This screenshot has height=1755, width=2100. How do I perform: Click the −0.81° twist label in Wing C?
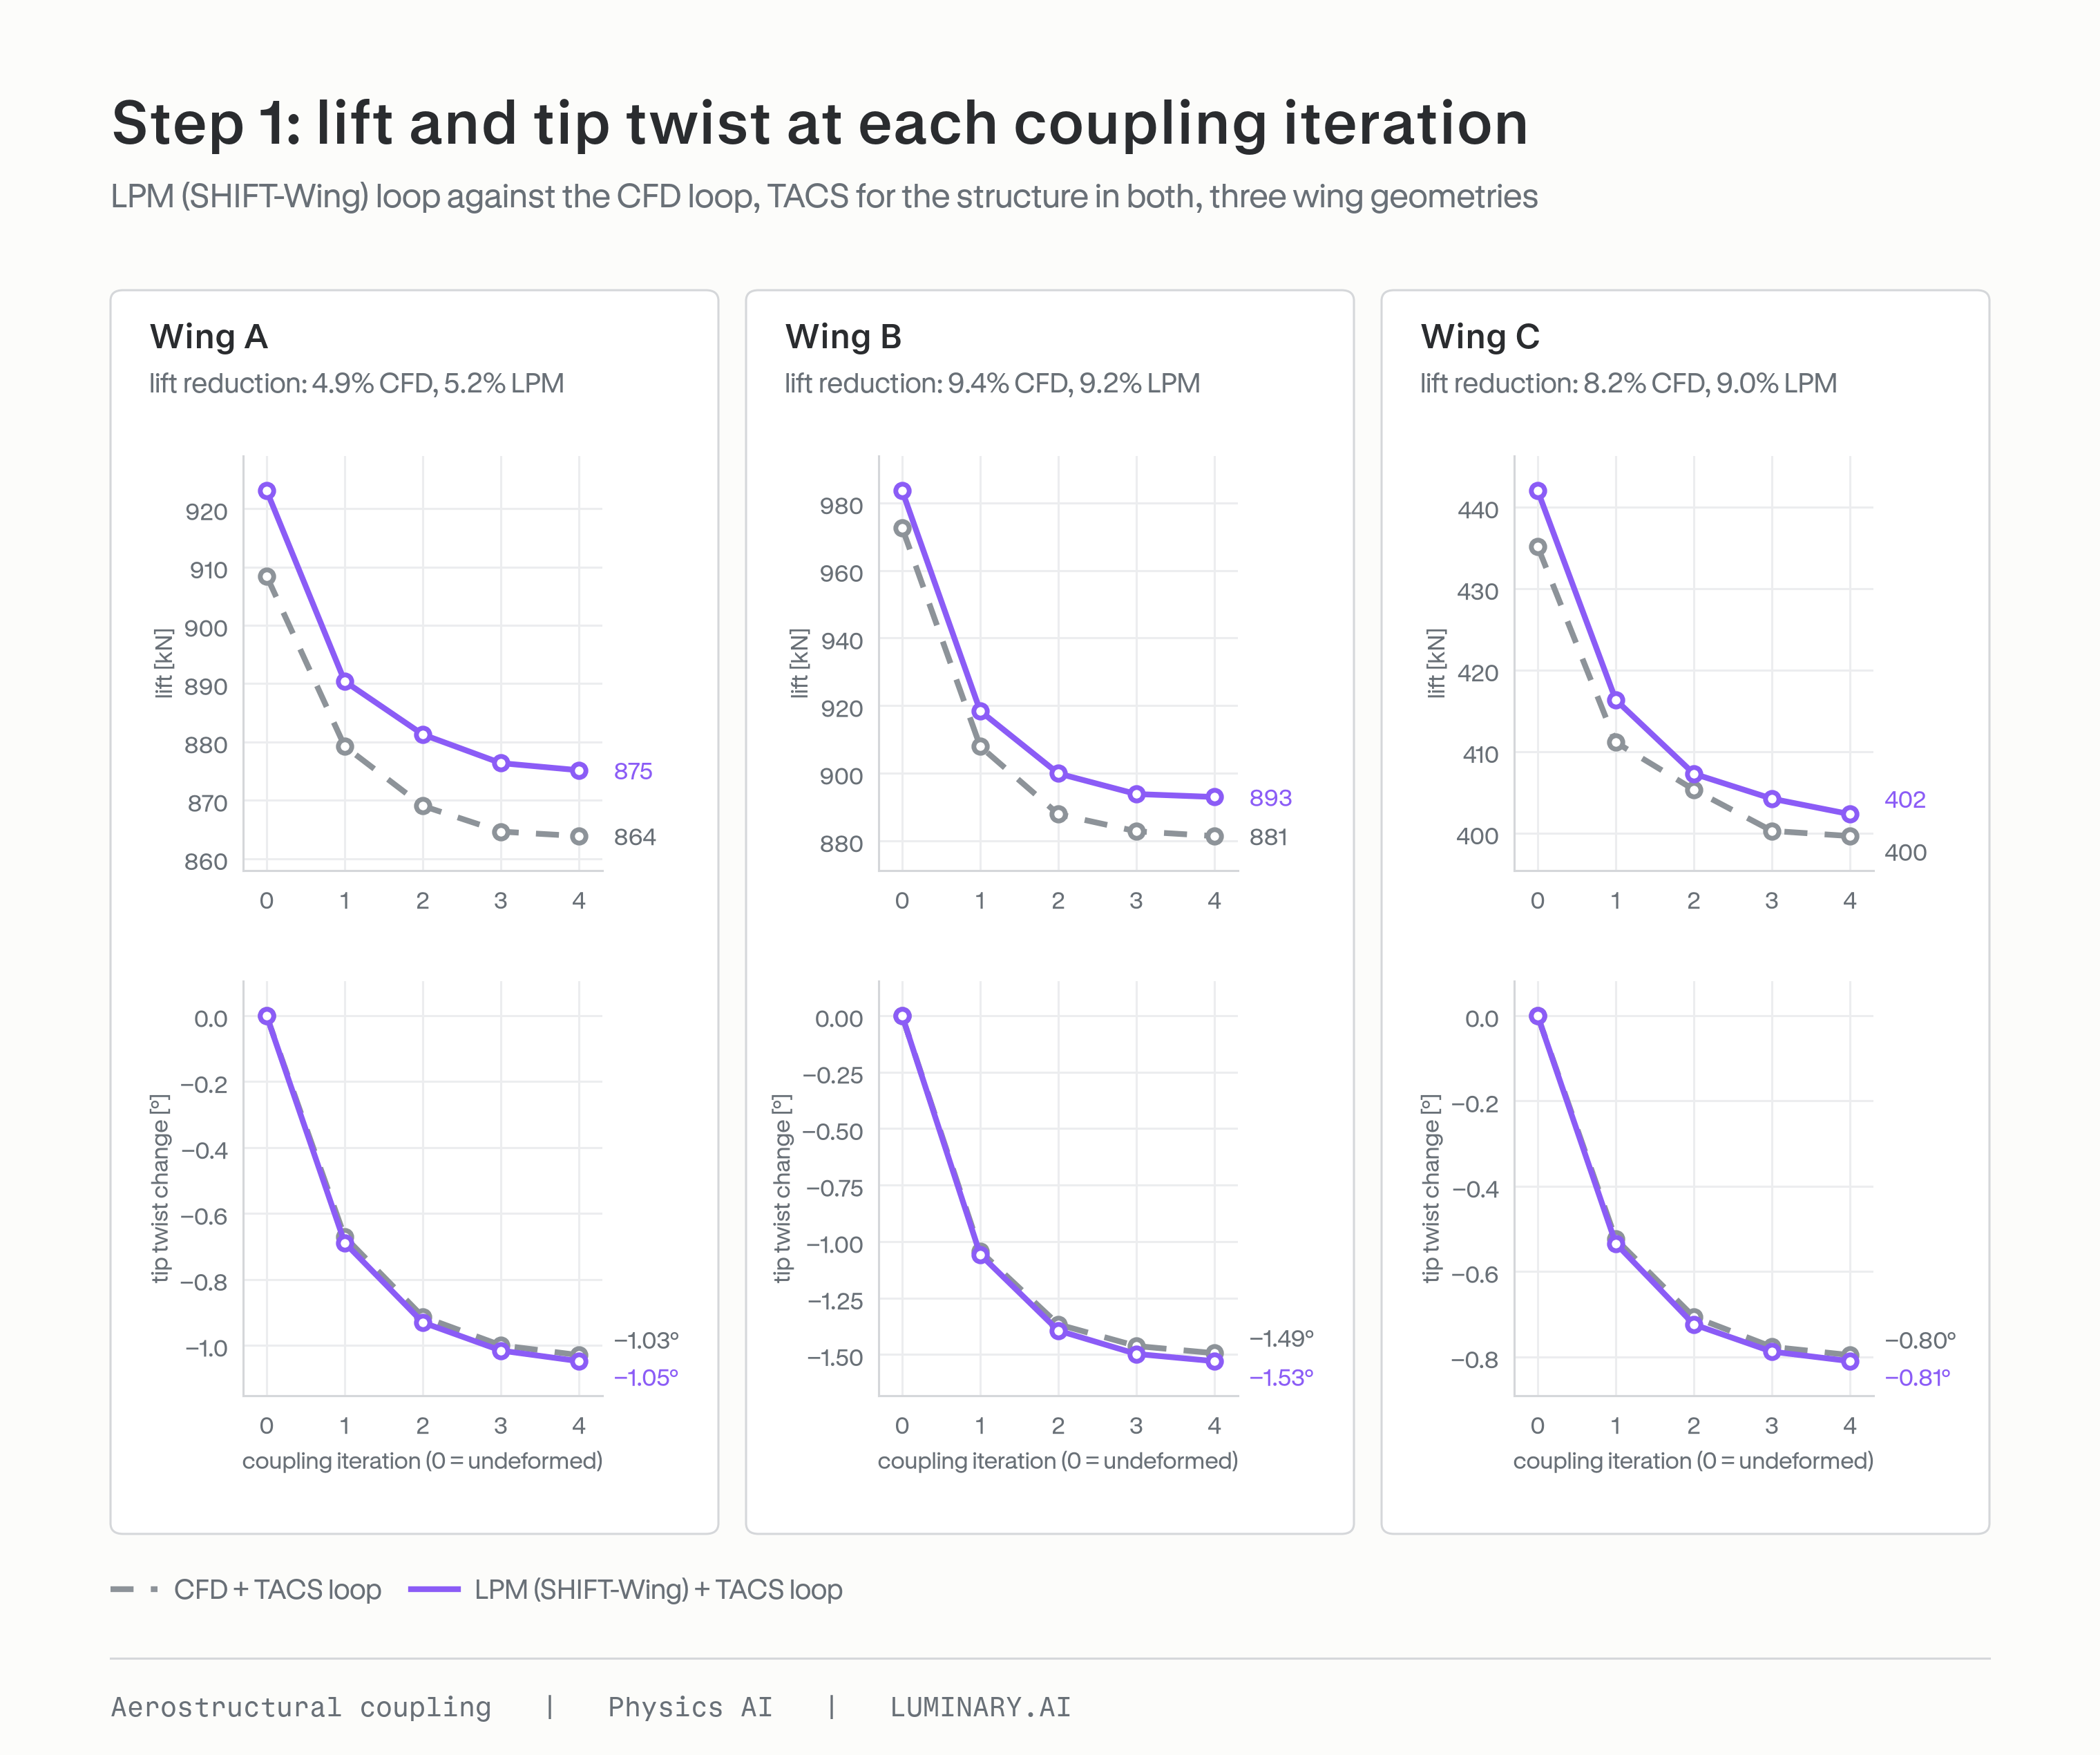(1917, 1377)
